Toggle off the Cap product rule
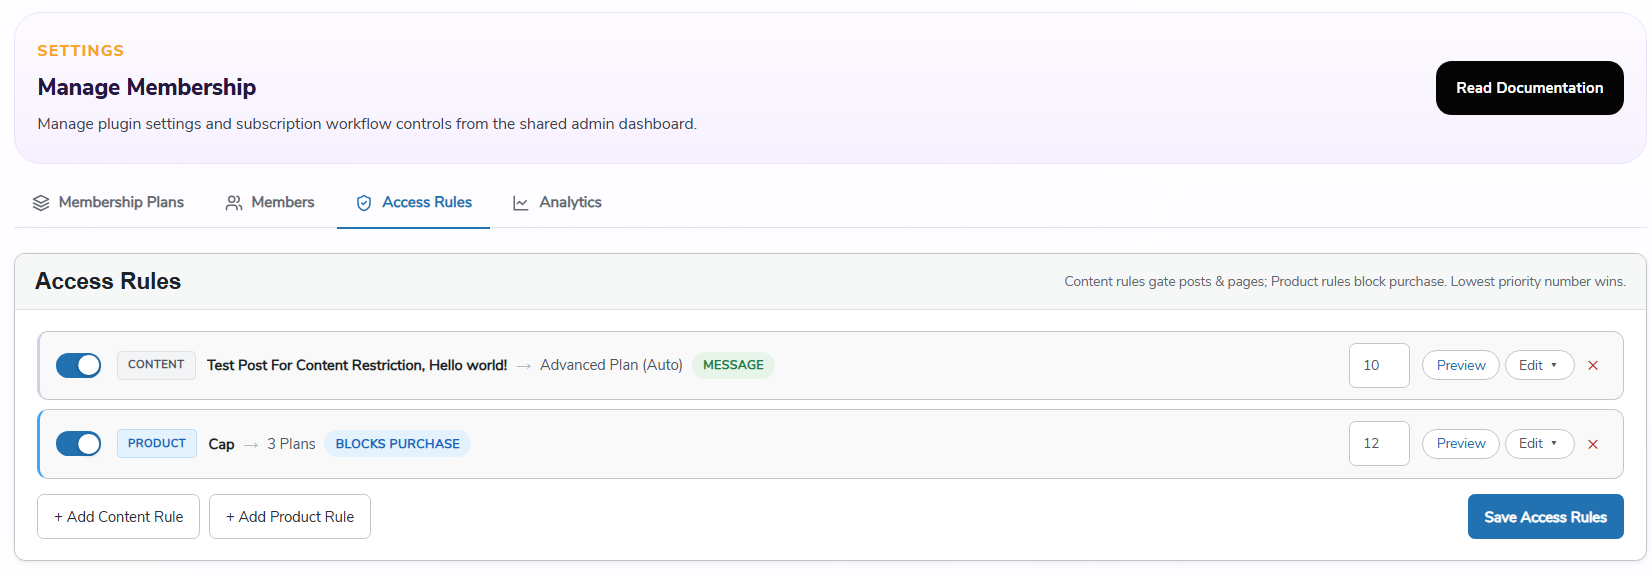Screen dimensions: 1652x577 [78, 444]
